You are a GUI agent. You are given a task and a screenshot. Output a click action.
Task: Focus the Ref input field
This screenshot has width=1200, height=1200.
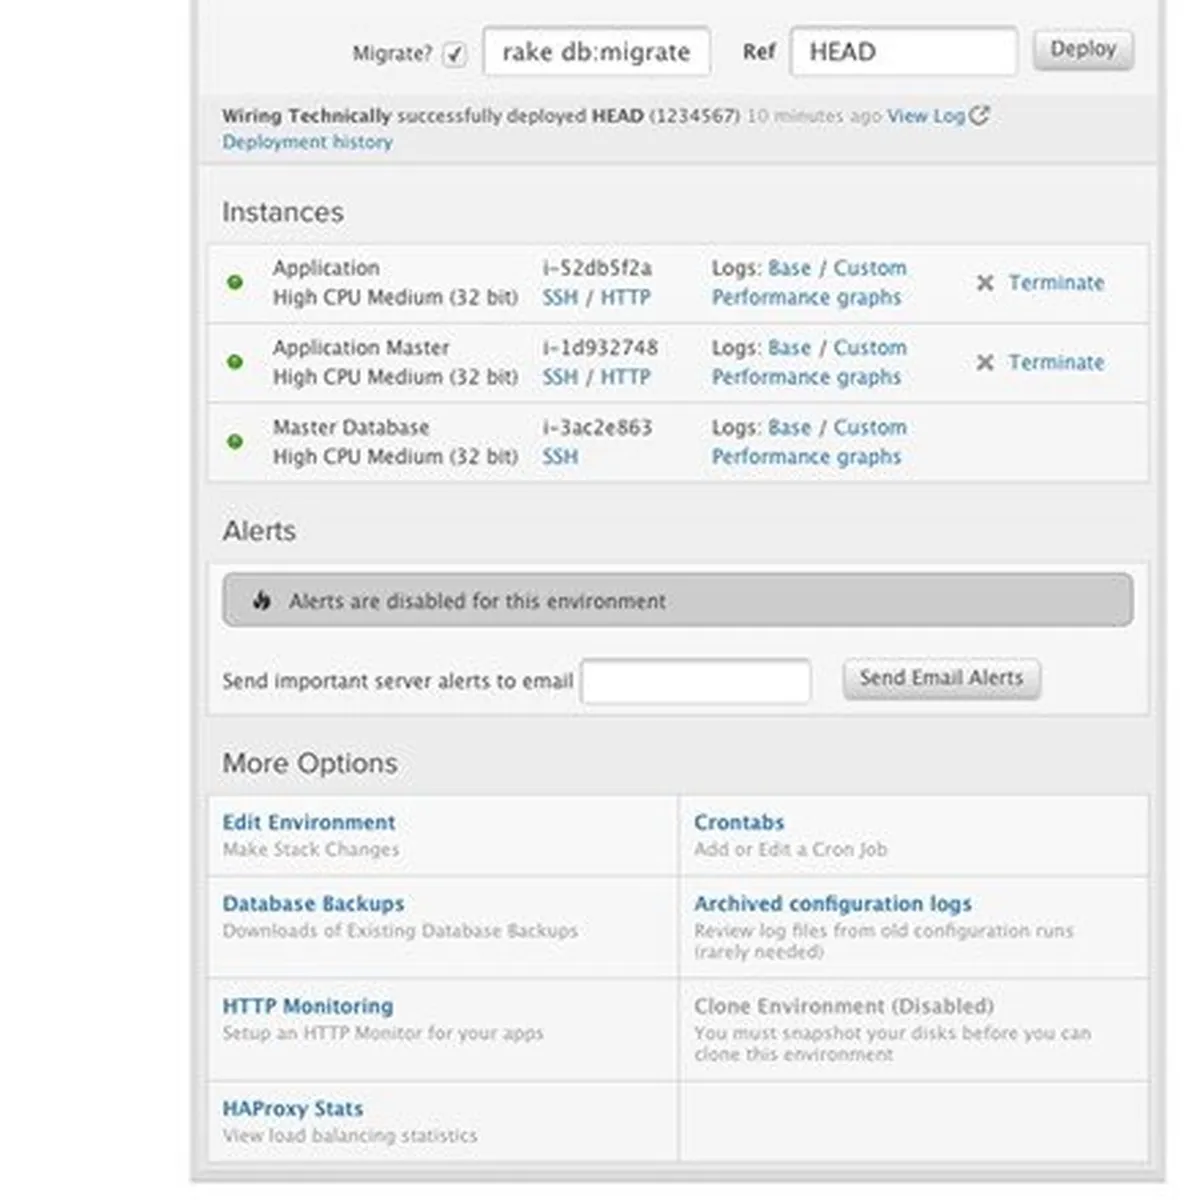click(903, 52)
